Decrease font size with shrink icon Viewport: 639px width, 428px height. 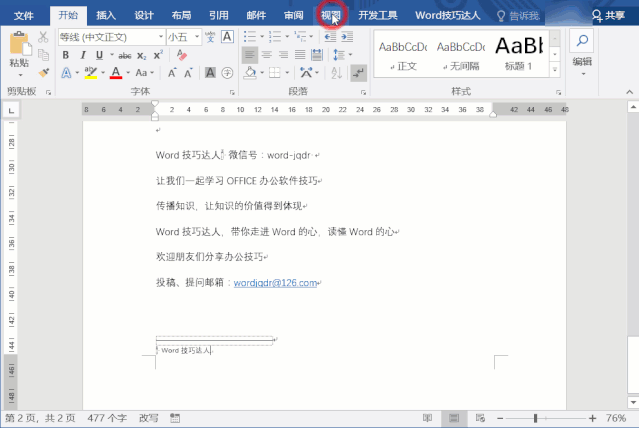pyautogui.click(x=188, y=73)
